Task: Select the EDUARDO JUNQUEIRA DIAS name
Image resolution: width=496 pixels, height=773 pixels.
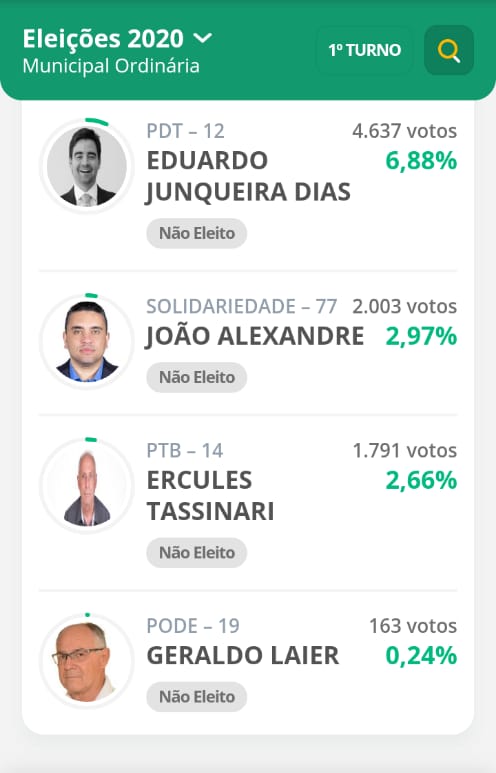Action: tap(248, 176)
